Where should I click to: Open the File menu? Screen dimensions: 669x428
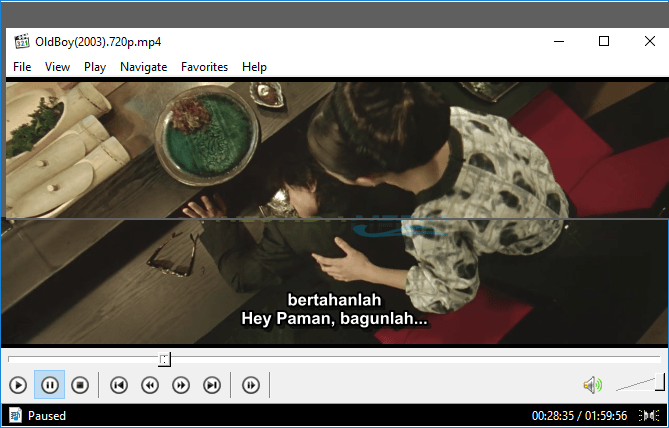pyautogui.click(x=22, y=67)
